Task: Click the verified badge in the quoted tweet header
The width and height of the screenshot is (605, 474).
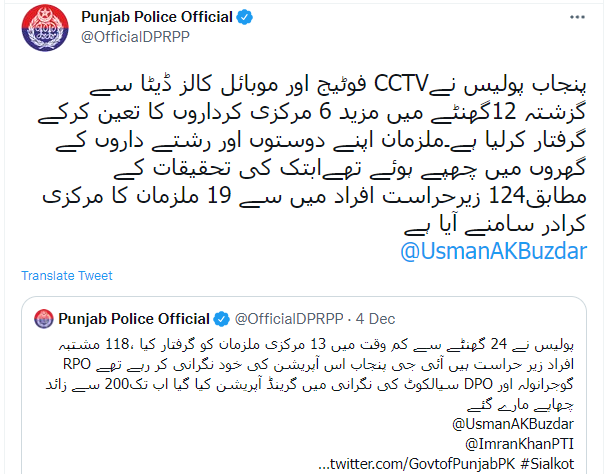Action: pyautogui.click(x=221, y=319)
